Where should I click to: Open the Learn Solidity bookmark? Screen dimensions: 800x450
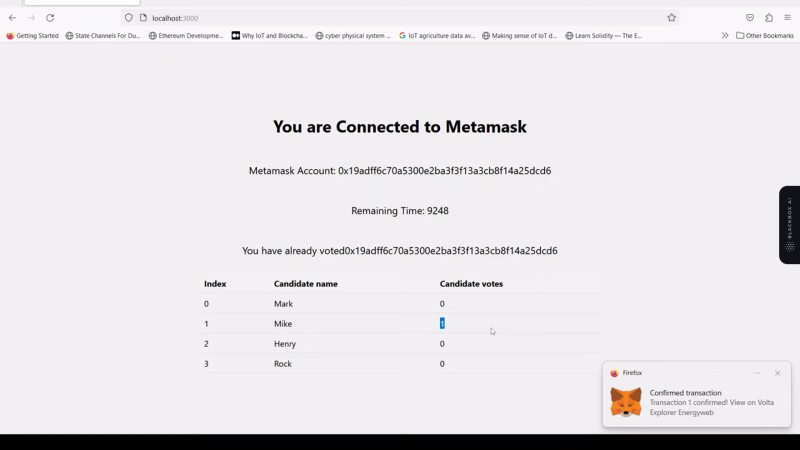click(x=604, y=36)
